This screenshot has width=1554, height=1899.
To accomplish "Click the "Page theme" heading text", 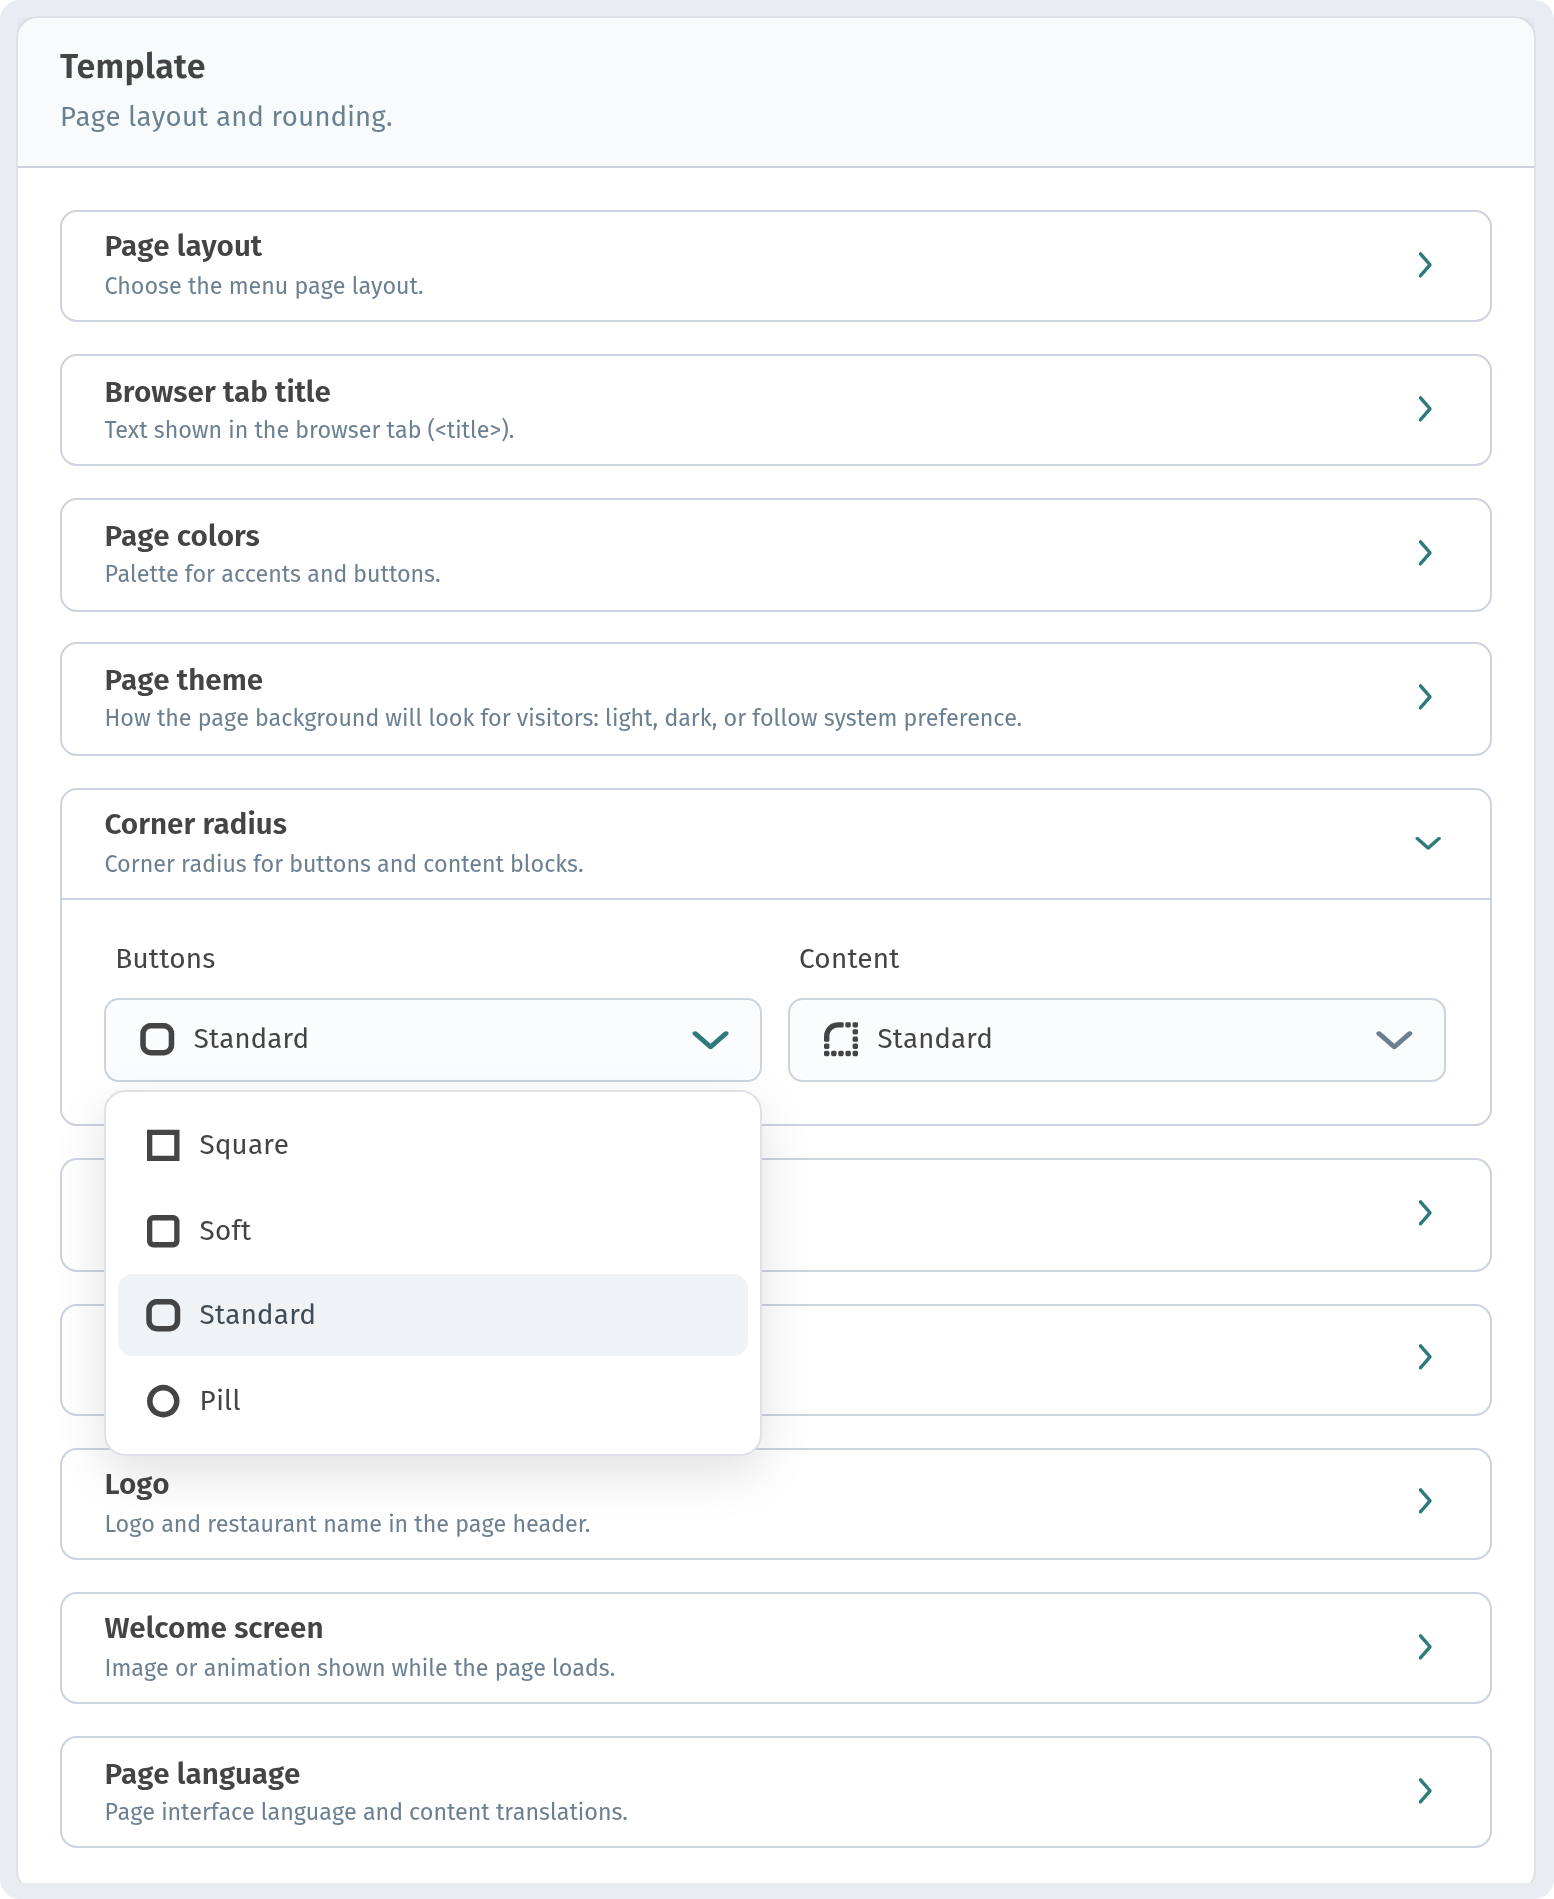I will pos(183,680).
